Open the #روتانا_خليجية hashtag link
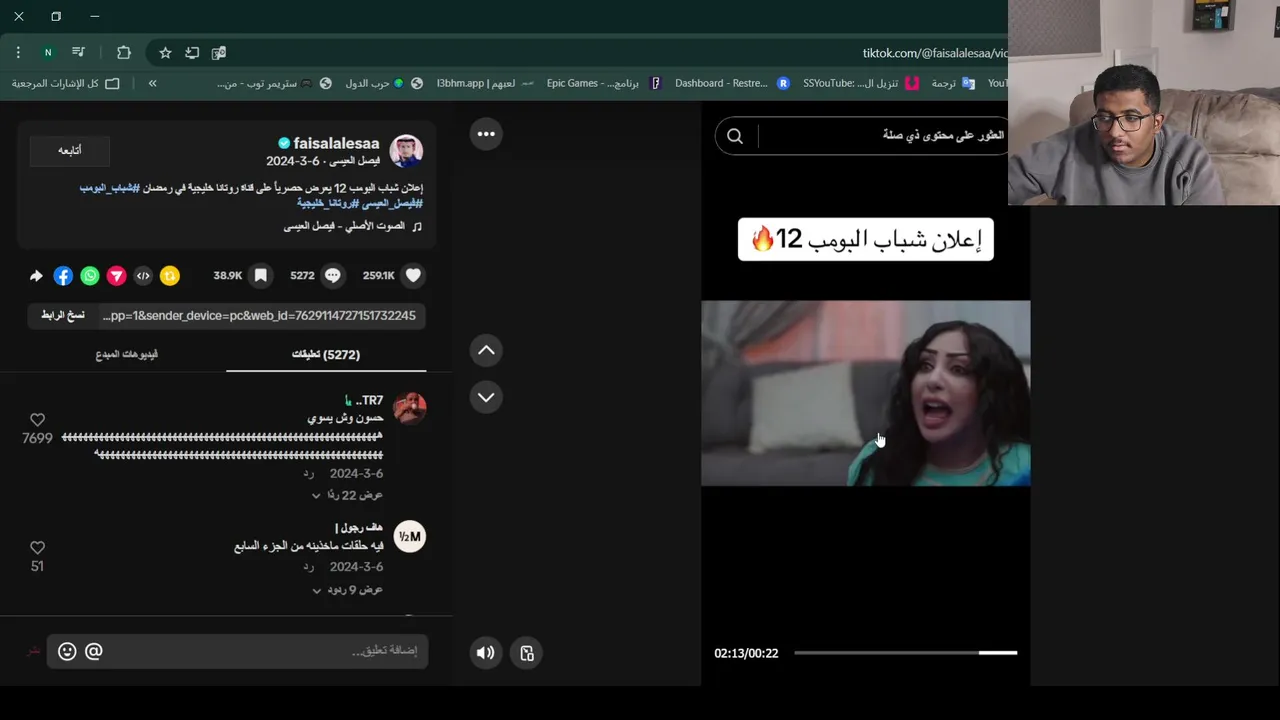This screenshot has height=720, width=1280. pos(327,203)
